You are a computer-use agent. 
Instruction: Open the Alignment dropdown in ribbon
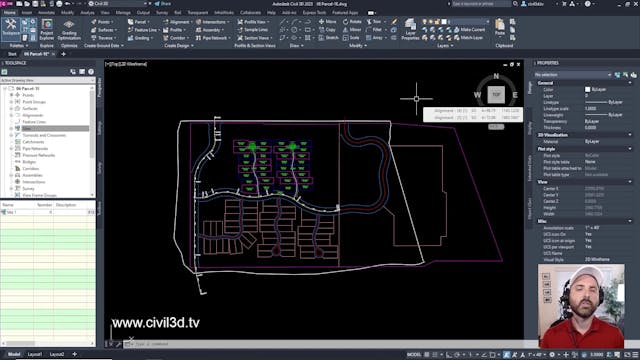click(x=178, y=22)
